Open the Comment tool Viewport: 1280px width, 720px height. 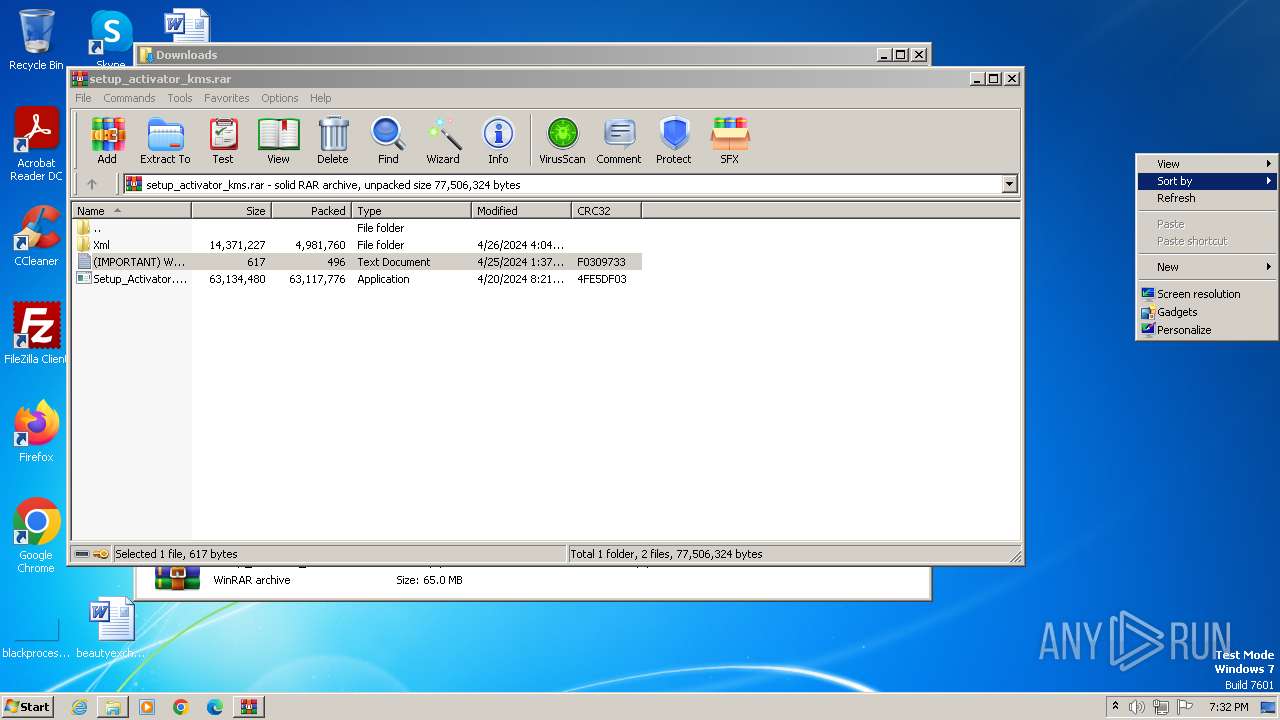click(x=619, y=140)
